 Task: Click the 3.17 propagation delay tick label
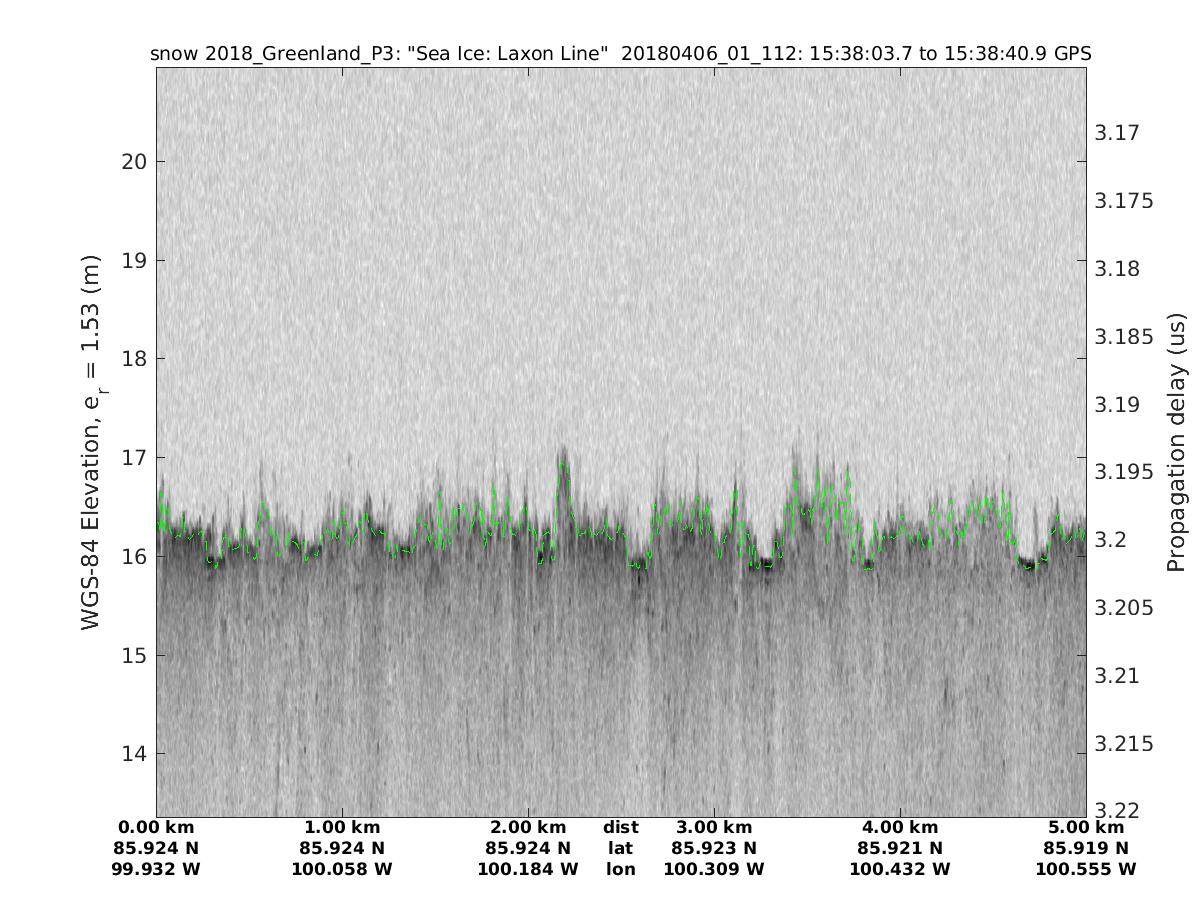click(1119, 133)
